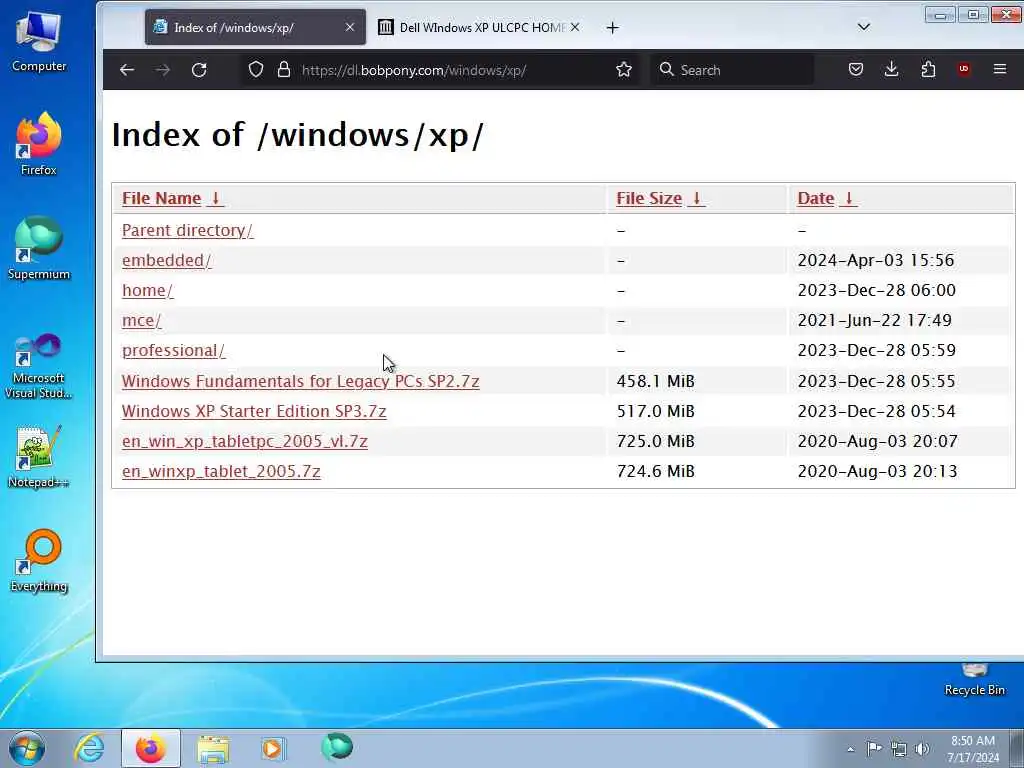Select the Supermium desktop shortcut
Image resolution: width=1024 pixels, height=768 pixels.
pos(39,249)
